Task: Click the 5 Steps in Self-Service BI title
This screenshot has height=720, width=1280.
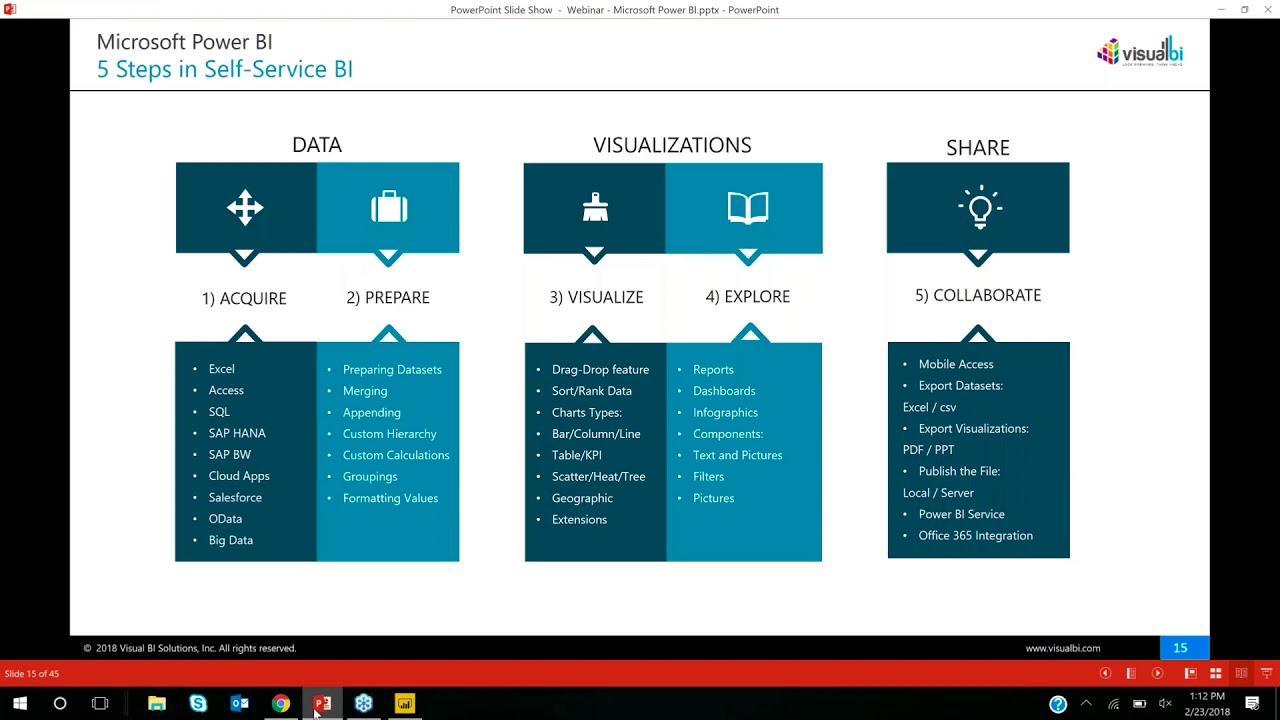Action: (x=225, y=69)
